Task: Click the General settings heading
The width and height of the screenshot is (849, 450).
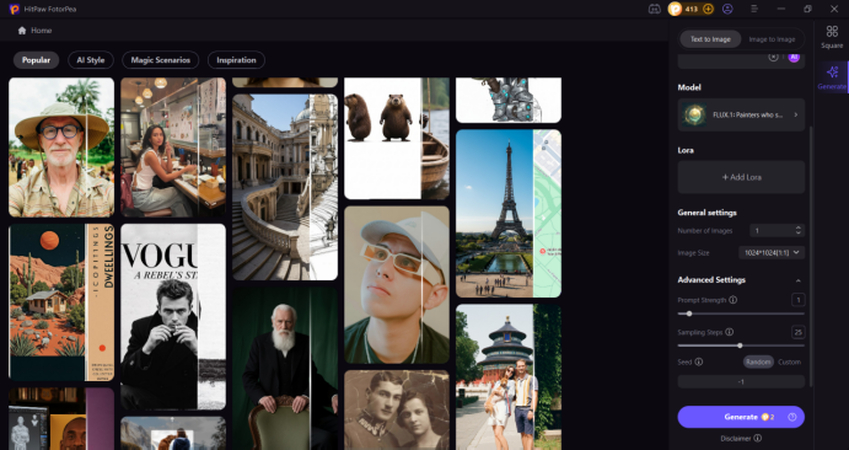Action: (x=707, y=213)
